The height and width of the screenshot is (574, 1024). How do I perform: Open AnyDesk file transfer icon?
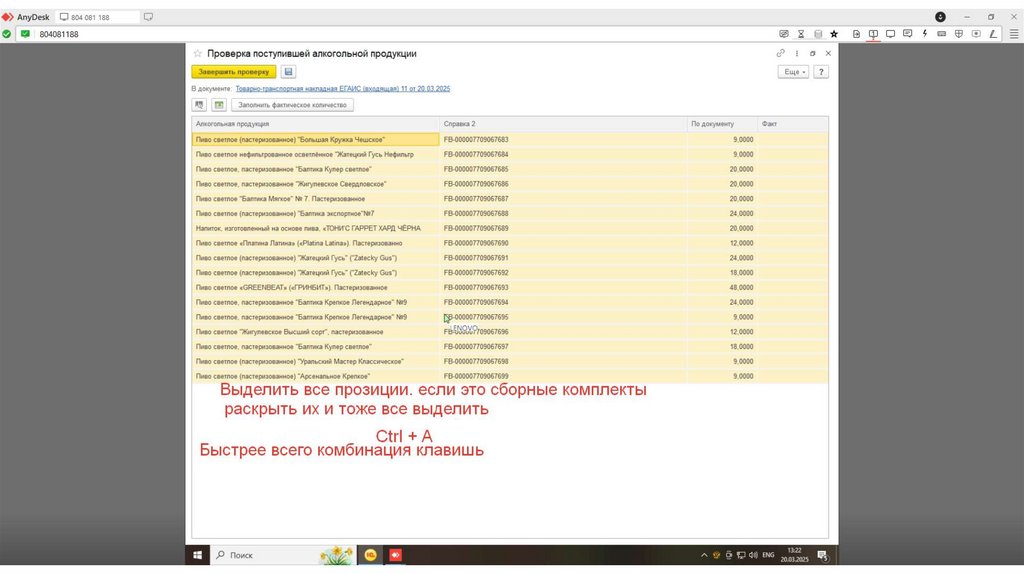856,34
